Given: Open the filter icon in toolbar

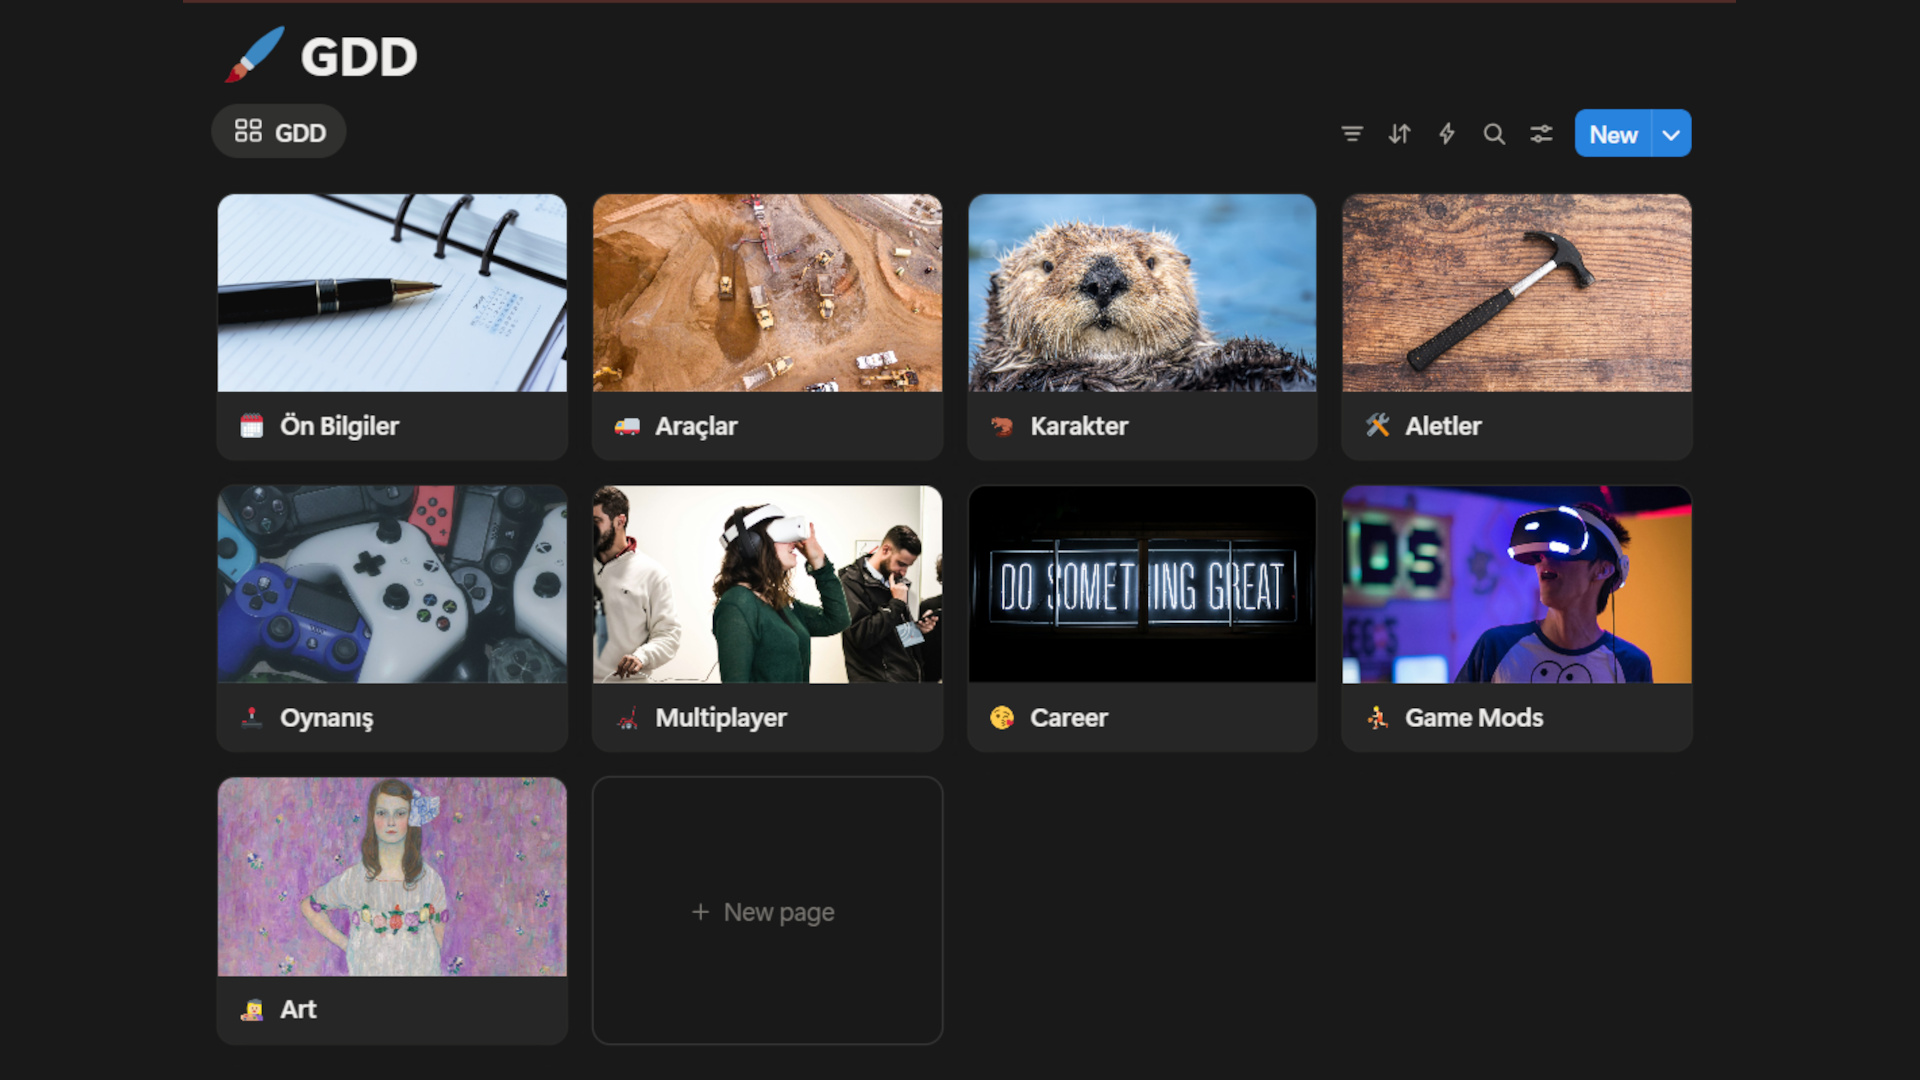Looking at the screenshot, I should click(1351, 134).
